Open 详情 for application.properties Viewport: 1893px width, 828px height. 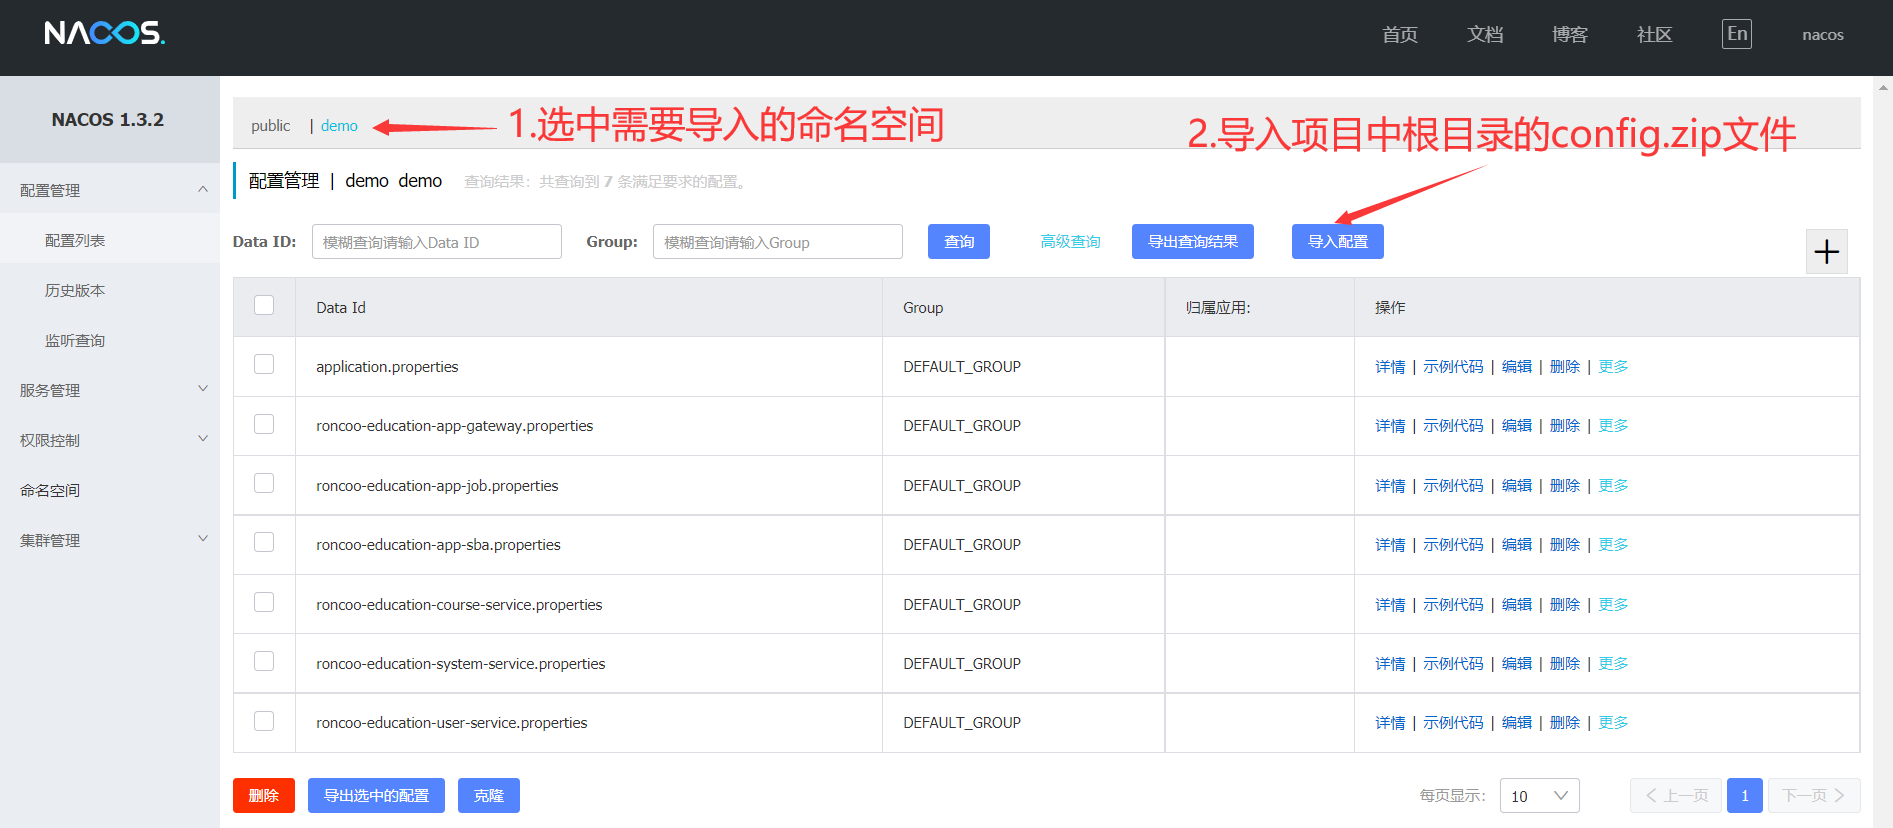coord(1390,367)
